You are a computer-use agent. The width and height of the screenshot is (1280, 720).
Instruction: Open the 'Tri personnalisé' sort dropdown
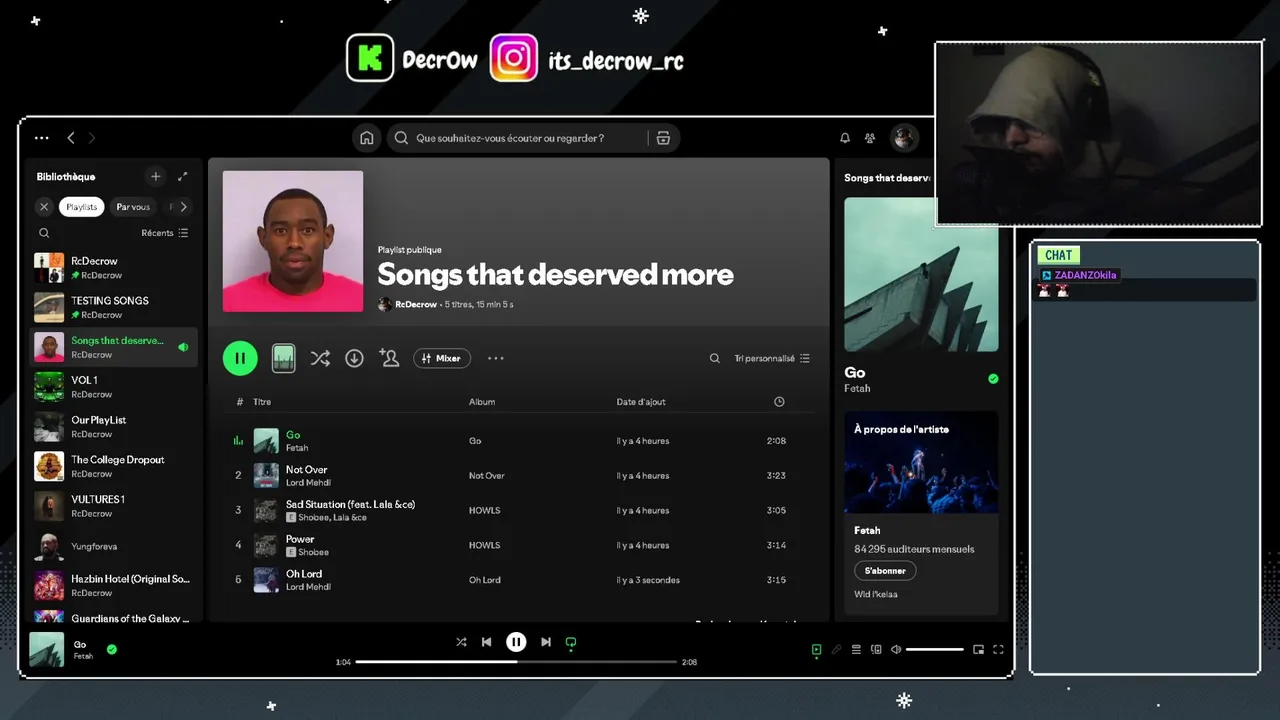point(772,358)
